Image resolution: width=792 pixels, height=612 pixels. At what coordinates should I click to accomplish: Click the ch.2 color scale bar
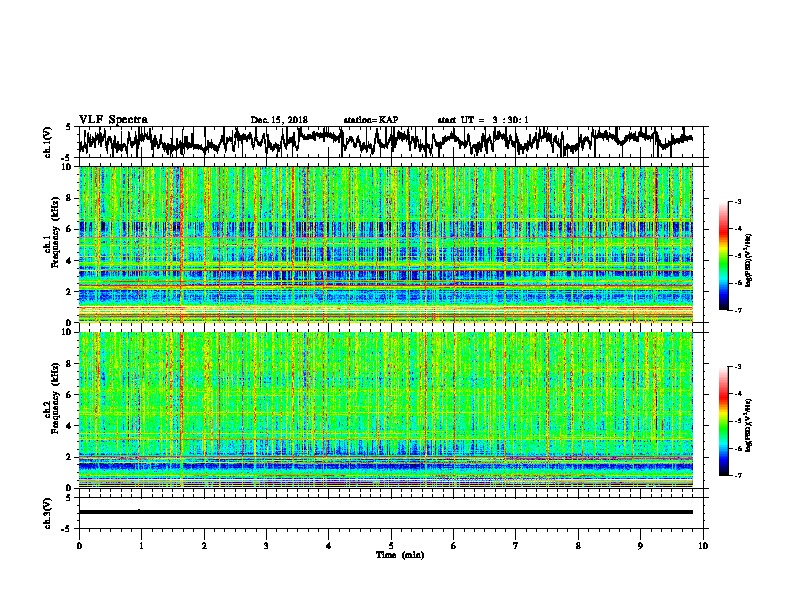pos(723,421)
